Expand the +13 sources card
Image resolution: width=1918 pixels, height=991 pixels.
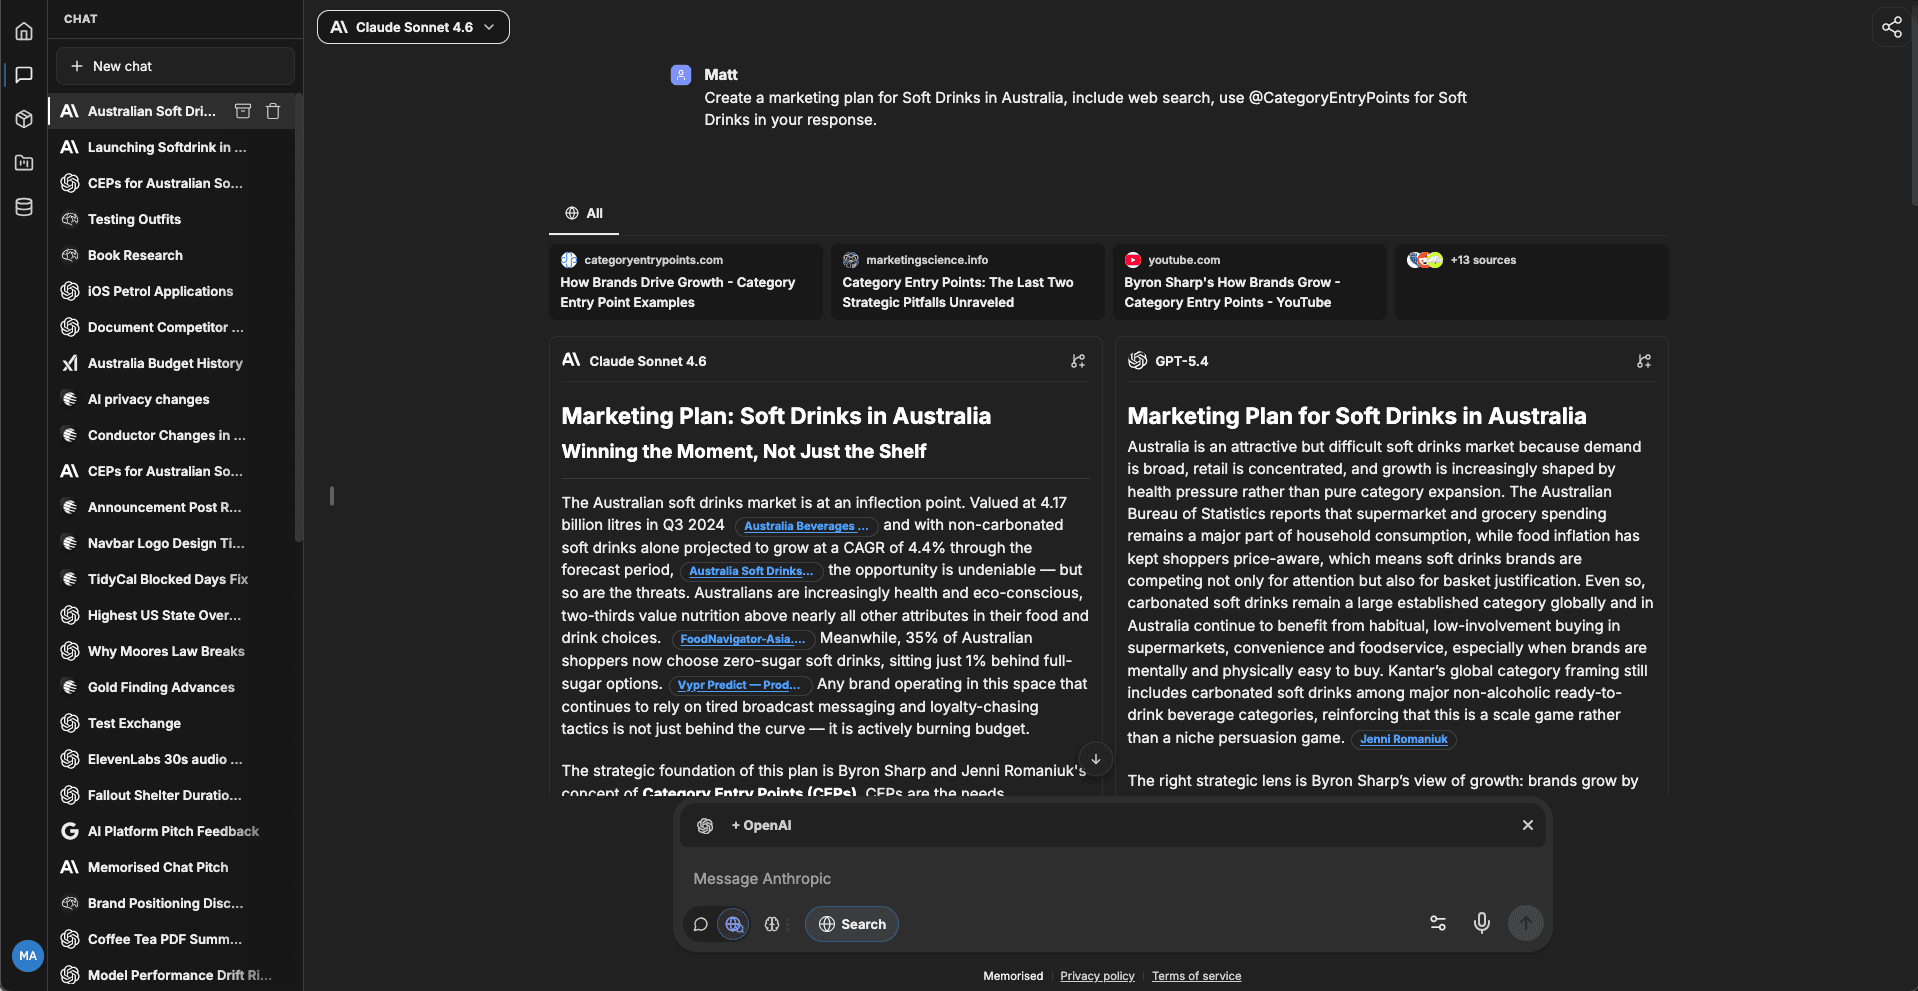click(x=1530, y=281)
